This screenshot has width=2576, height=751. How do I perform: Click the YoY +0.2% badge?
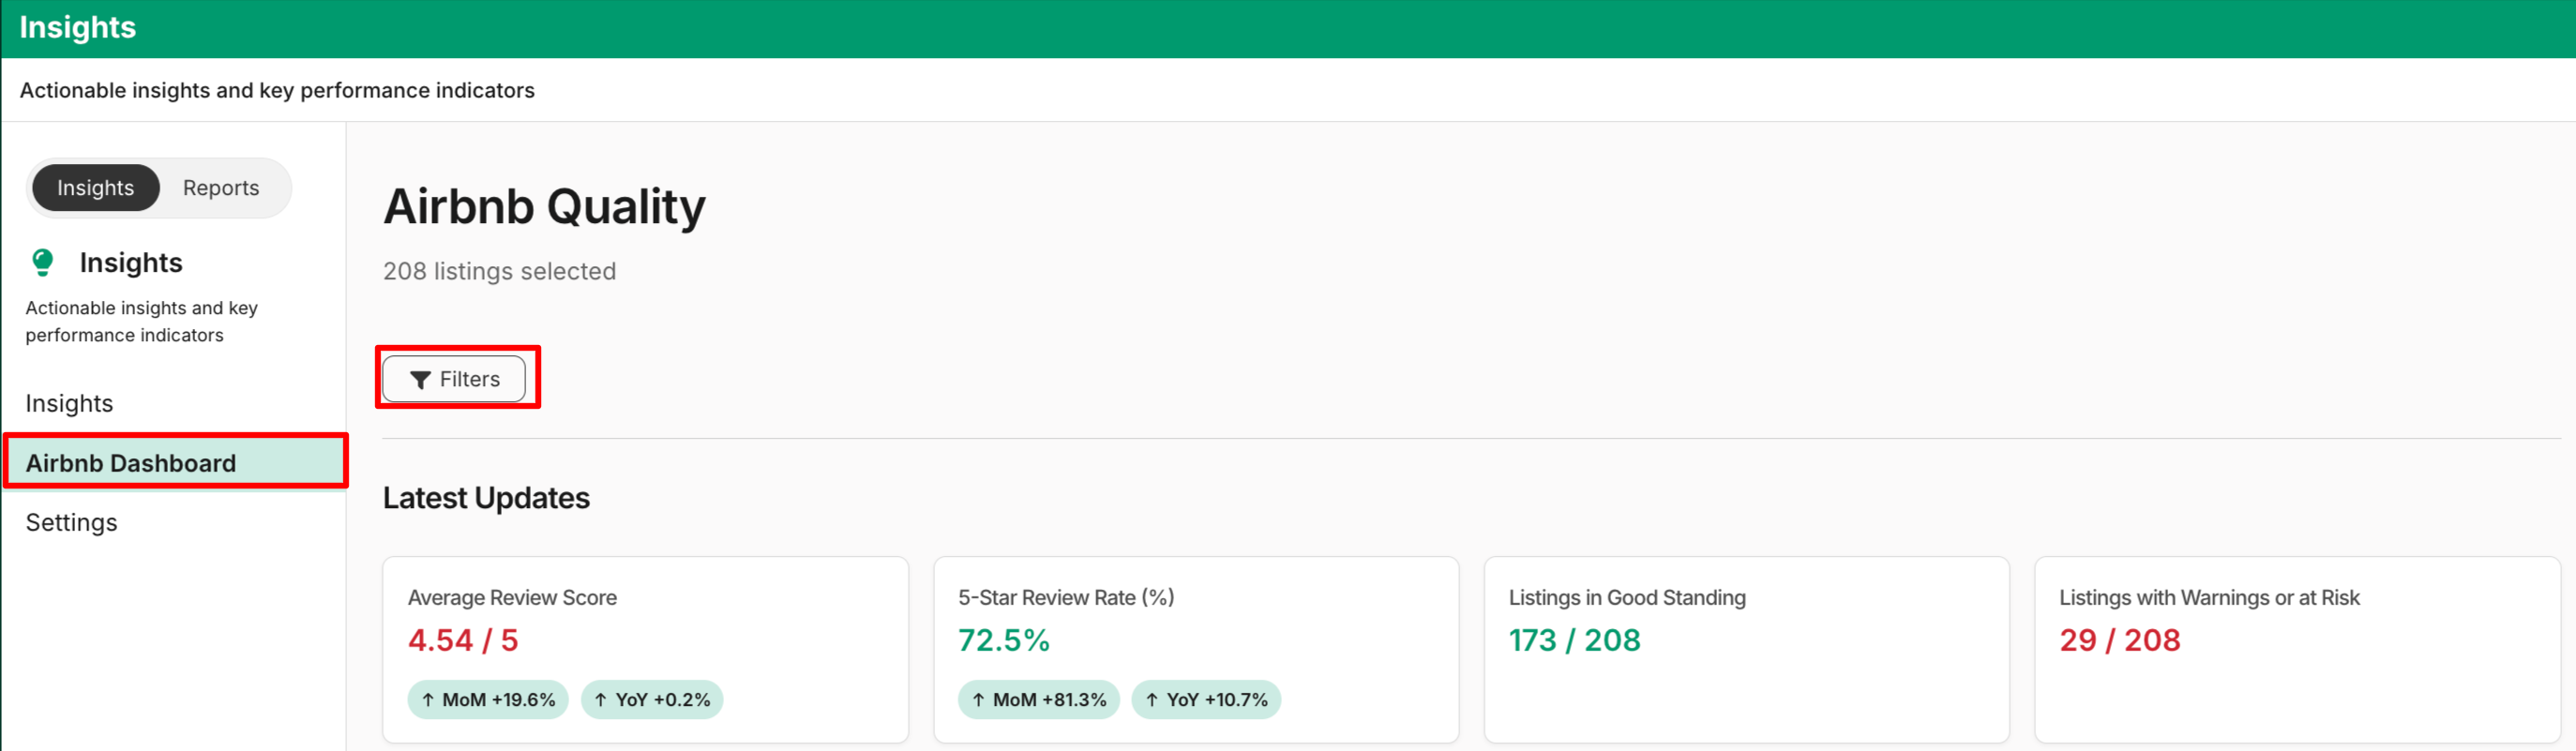tap(652, 699)
